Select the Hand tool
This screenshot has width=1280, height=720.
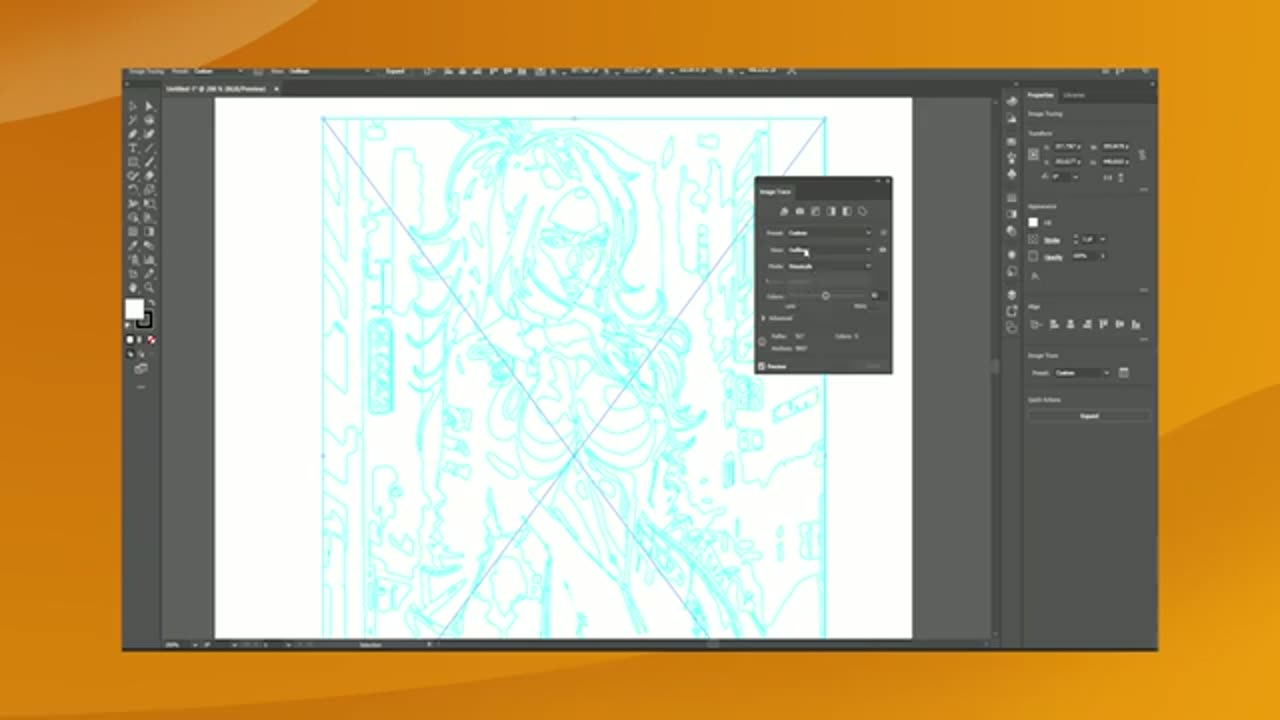133,288
